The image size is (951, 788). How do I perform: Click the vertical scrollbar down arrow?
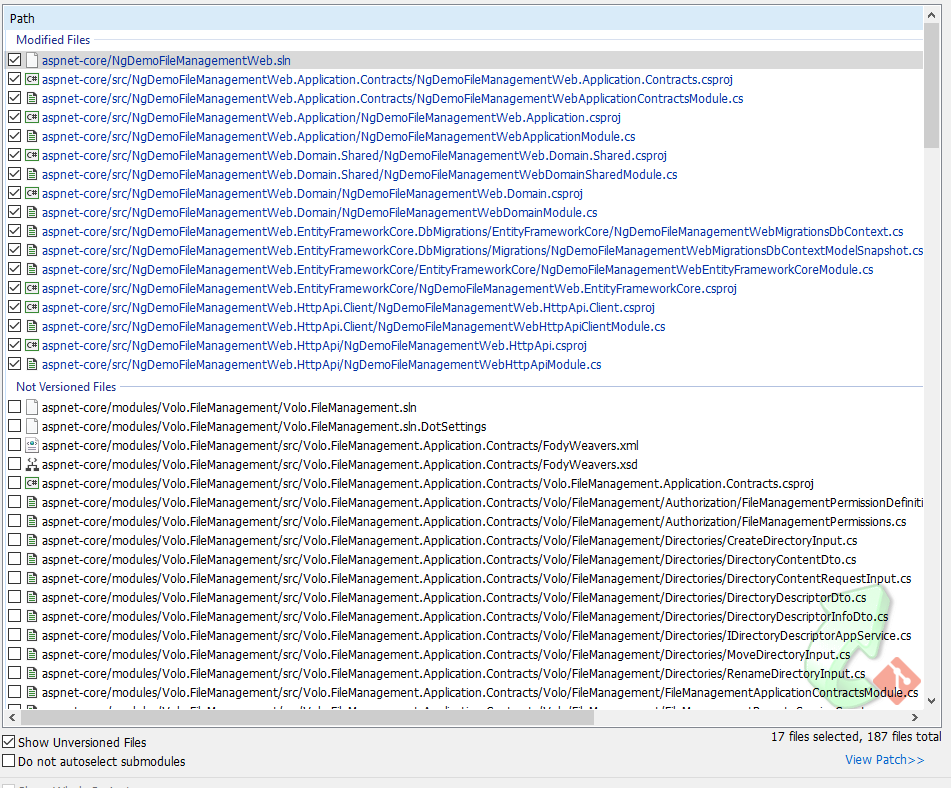point(932,700)
